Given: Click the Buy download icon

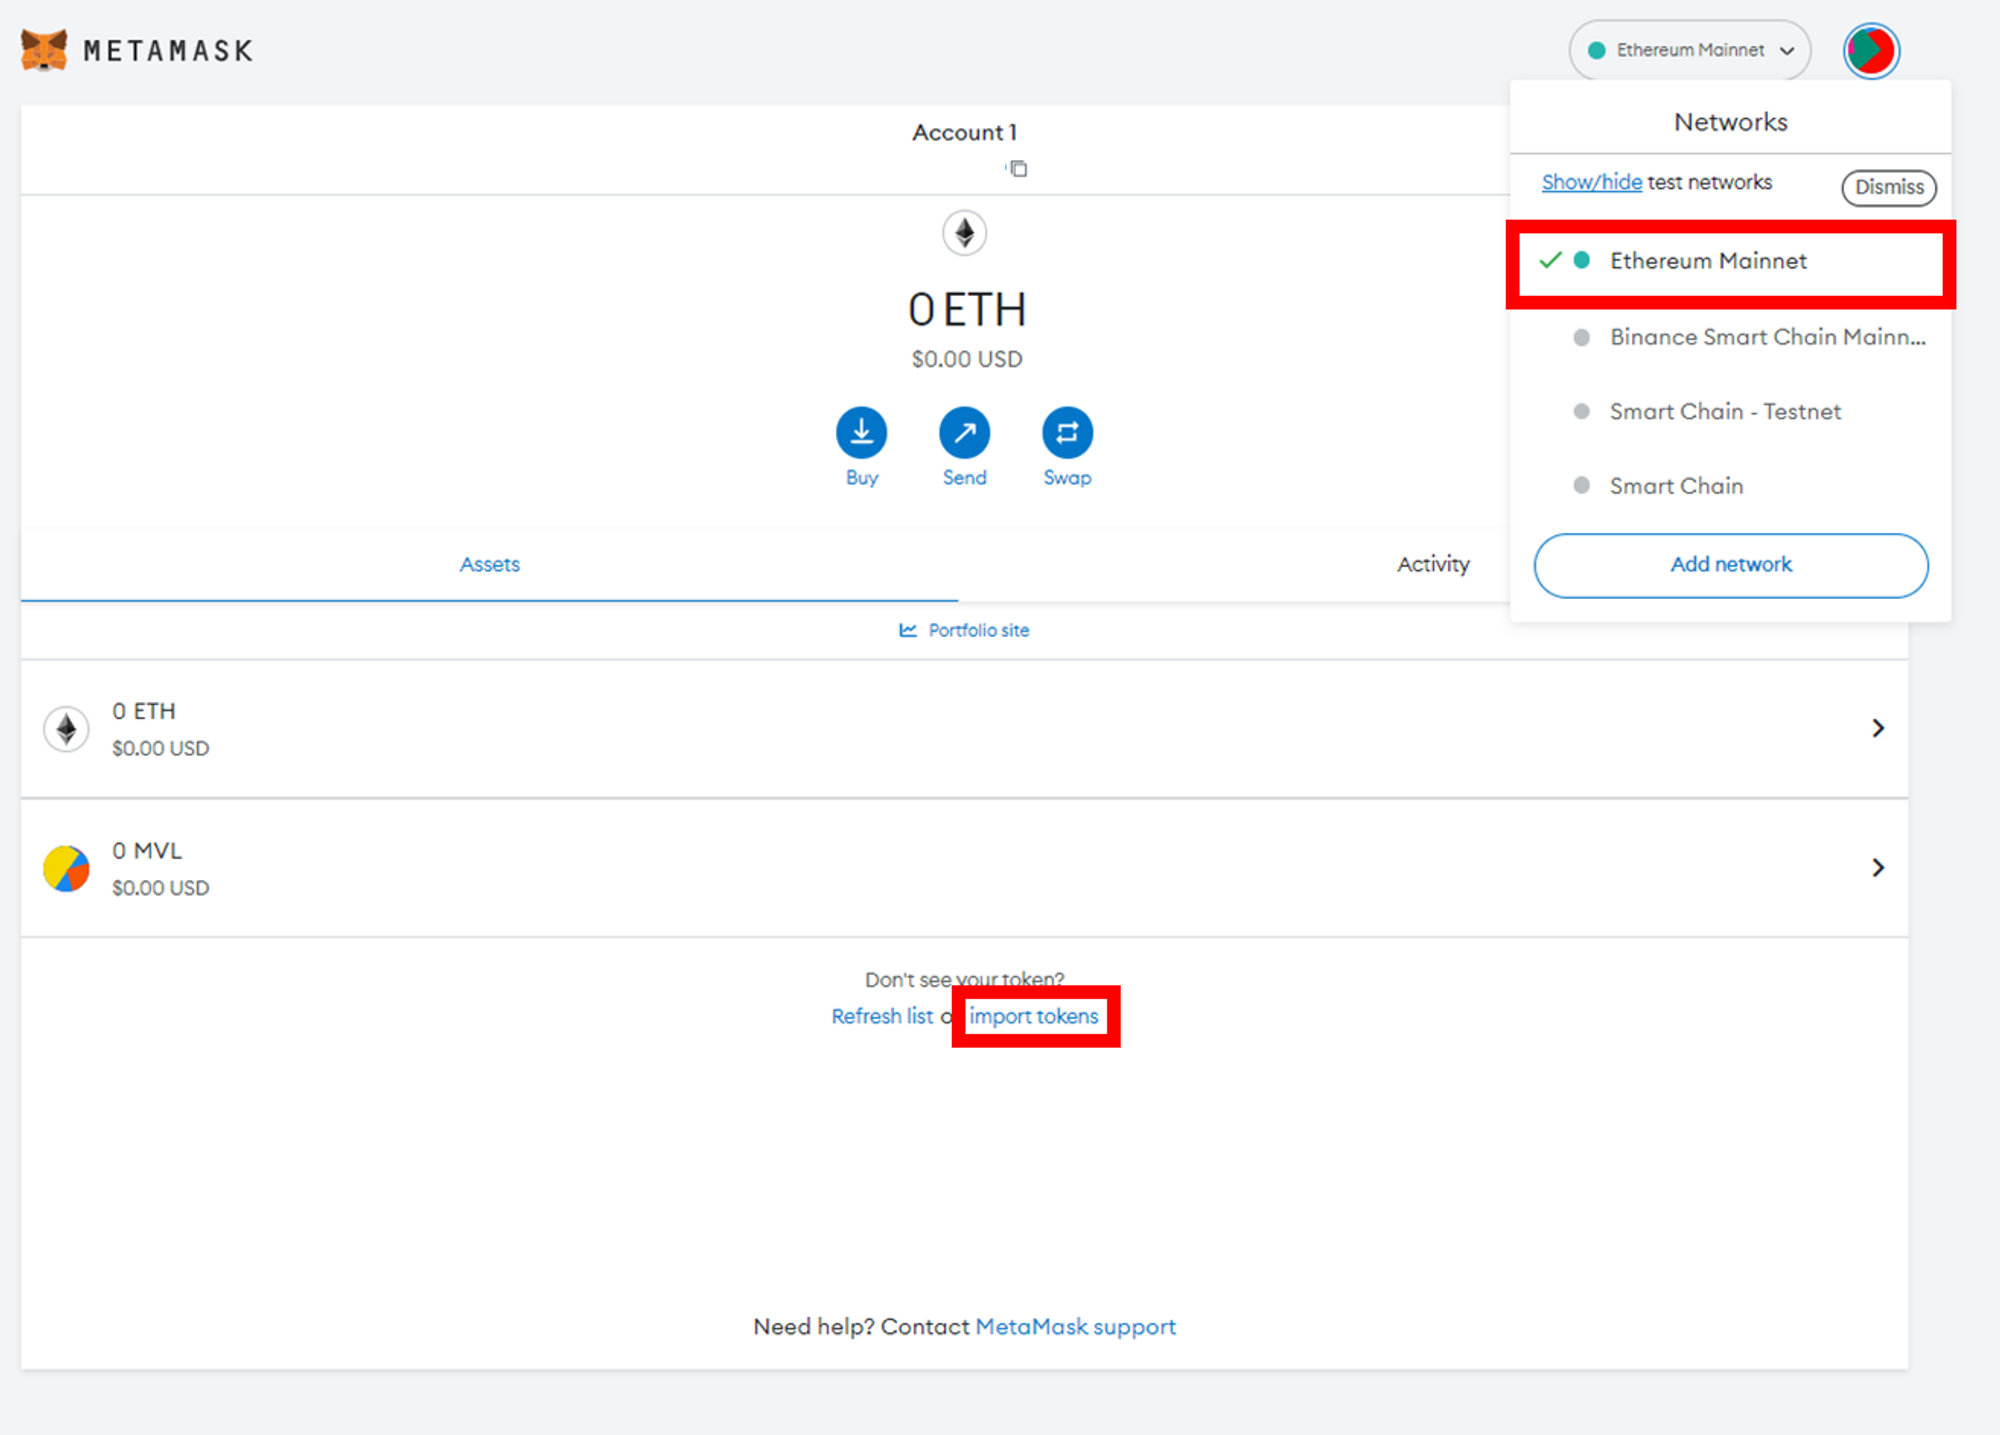Looking at the screenshot, I should tap(861, 433).
